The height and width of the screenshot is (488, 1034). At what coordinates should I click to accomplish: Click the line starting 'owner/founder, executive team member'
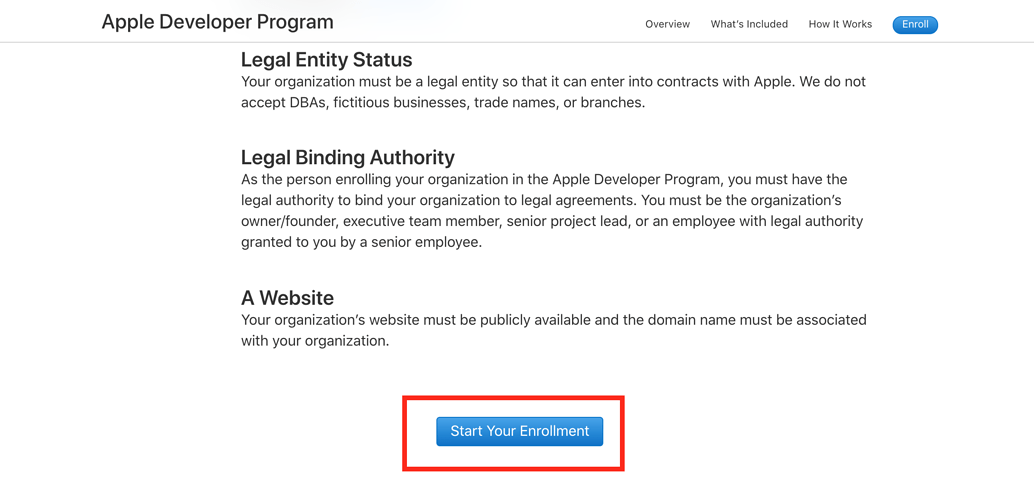[552, 221]
